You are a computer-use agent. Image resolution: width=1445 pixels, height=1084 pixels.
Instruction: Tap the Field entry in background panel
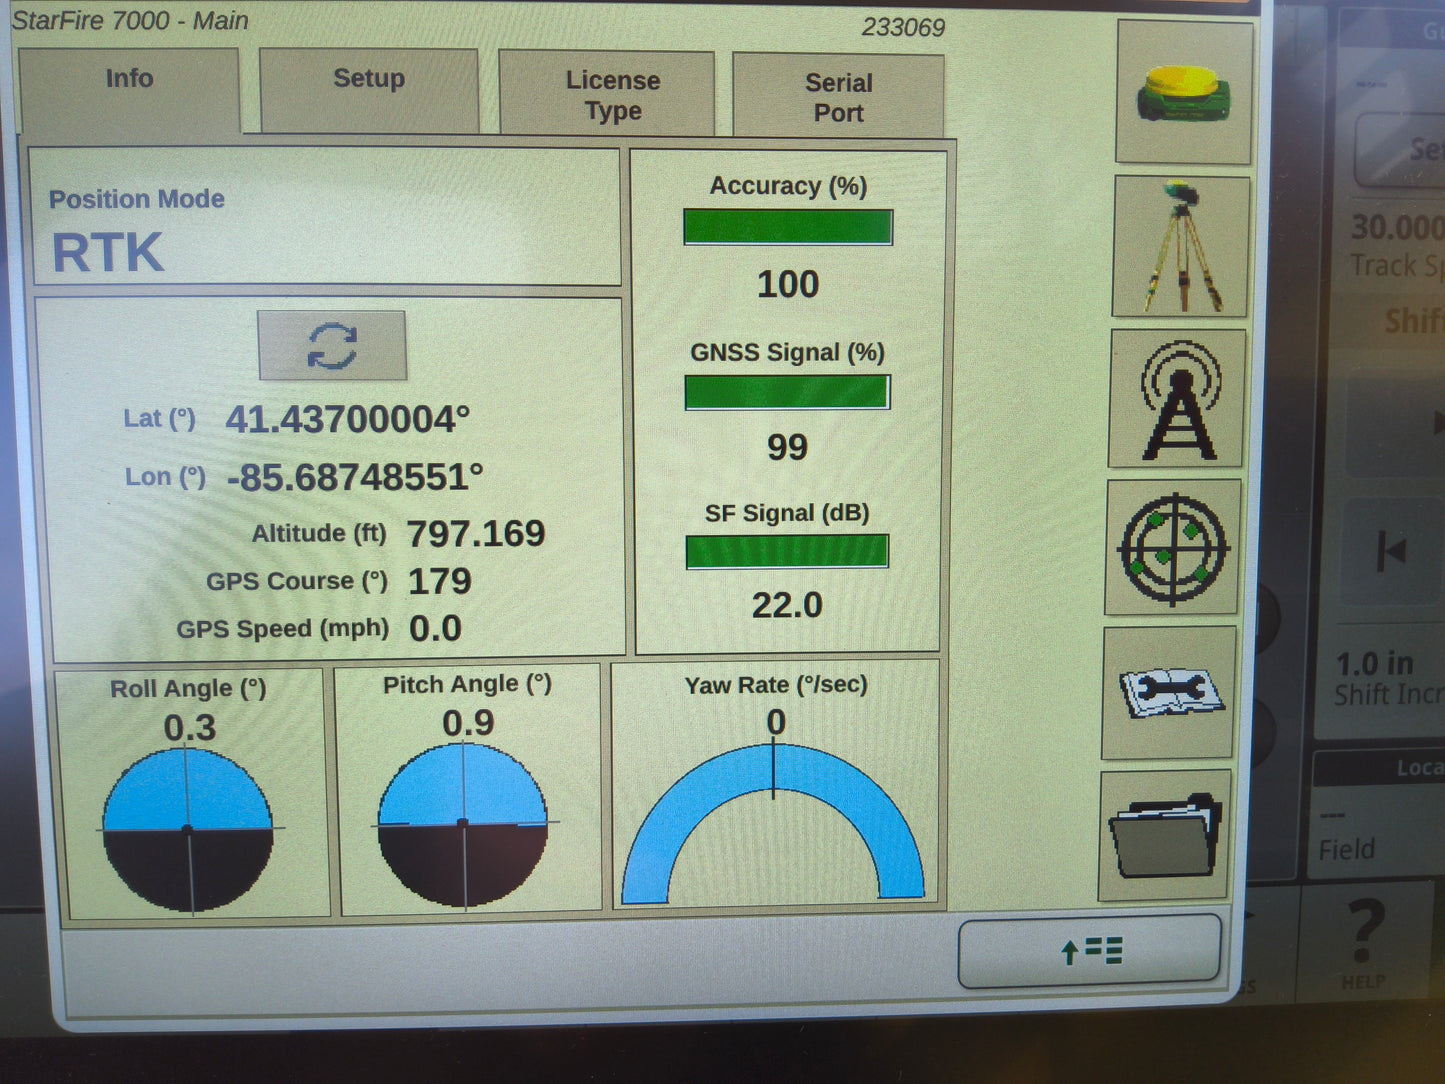coord(1346,850)
